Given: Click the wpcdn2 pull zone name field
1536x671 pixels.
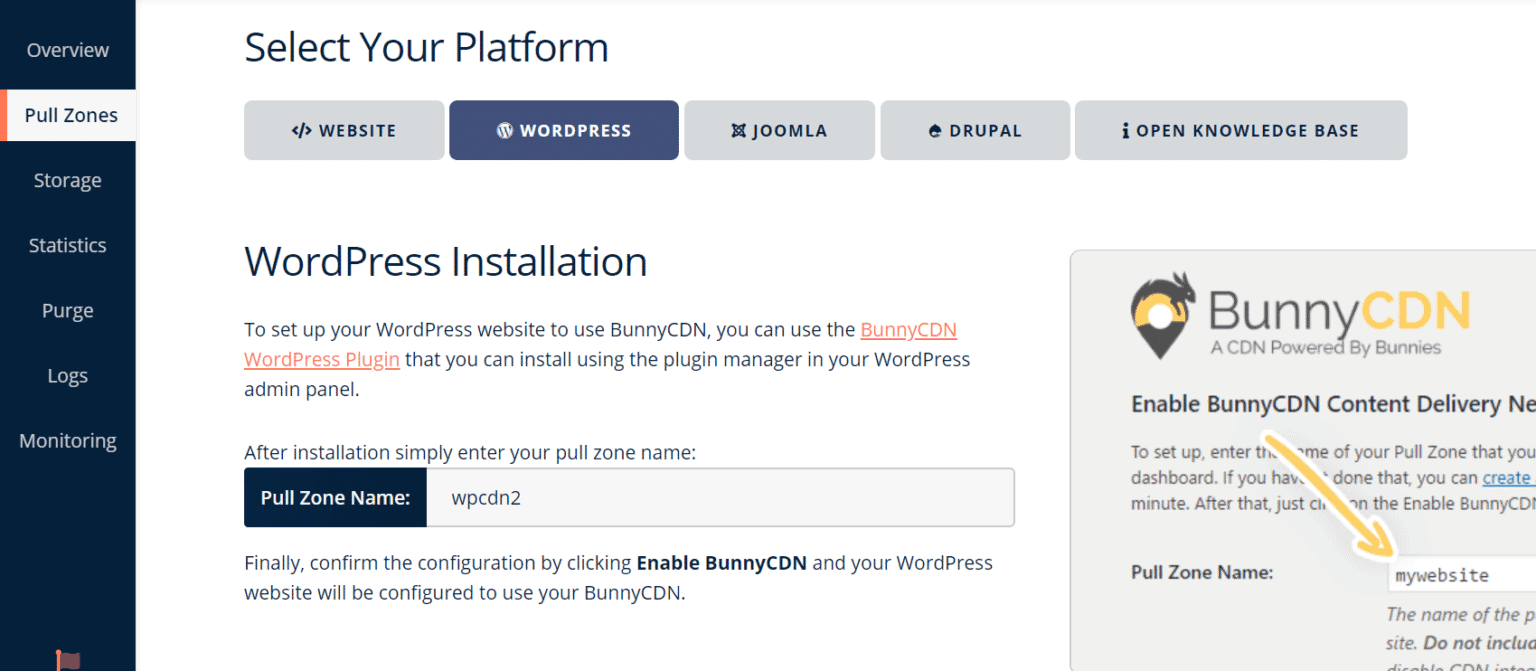Looking at the screenshot, I should pyautogui.click(x=720, y=497).
